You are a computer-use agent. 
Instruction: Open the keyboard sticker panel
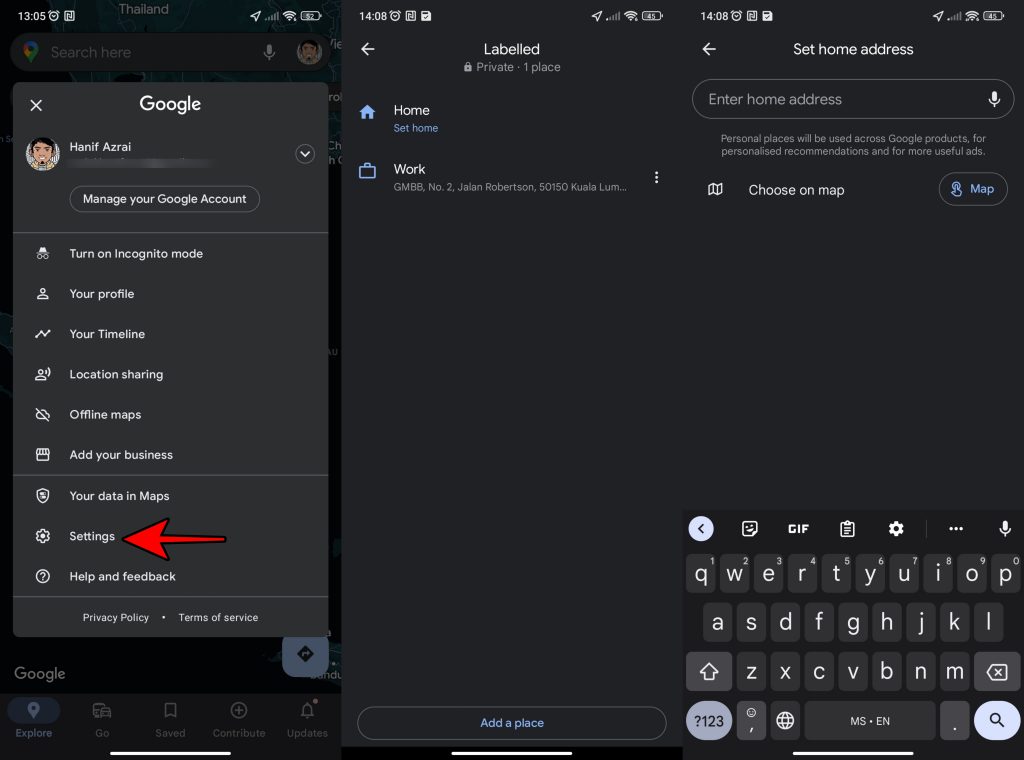750,529
